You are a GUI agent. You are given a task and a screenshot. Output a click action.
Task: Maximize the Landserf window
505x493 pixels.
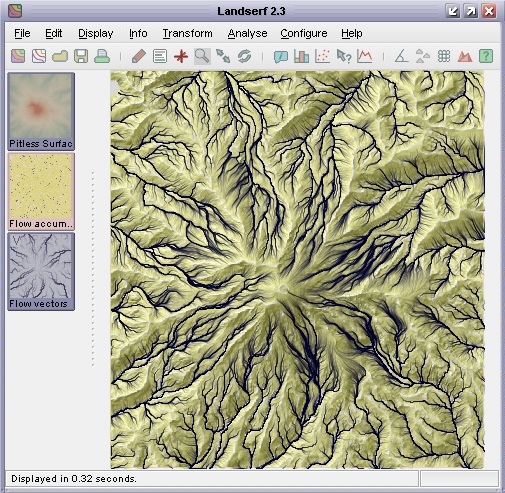(x=471, y=11)
